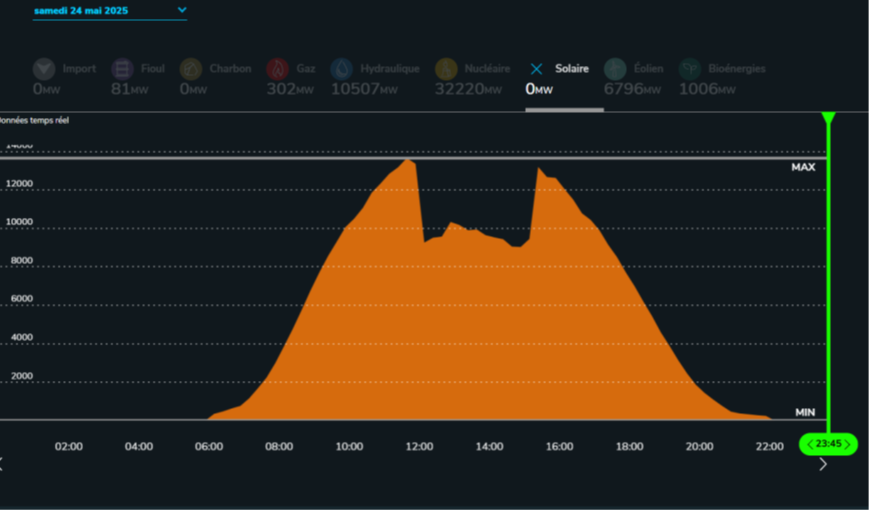Click the Nucléaire atom icon

click(x=446, y=69)
